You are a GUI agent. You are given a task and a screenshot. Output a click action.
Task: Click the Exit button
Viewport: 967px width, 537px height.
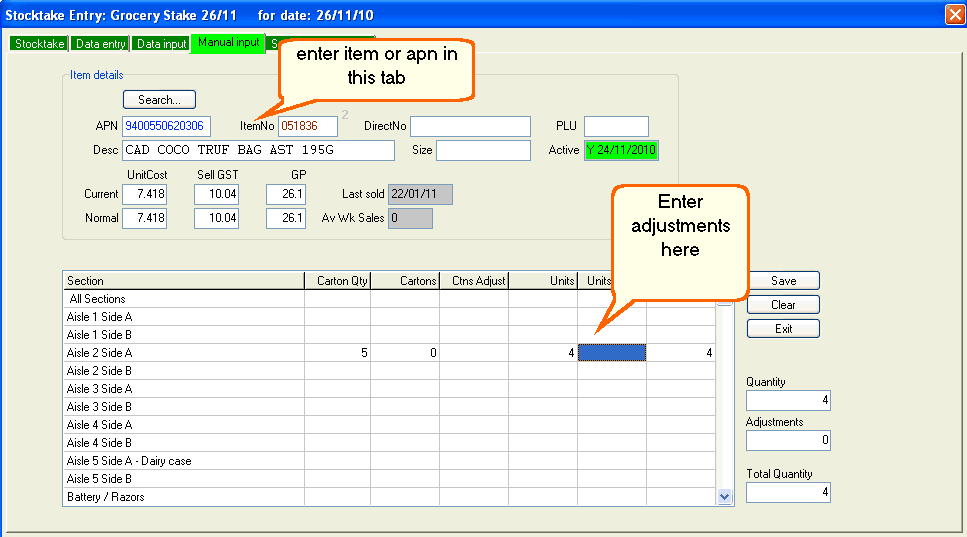click(783, 329)
